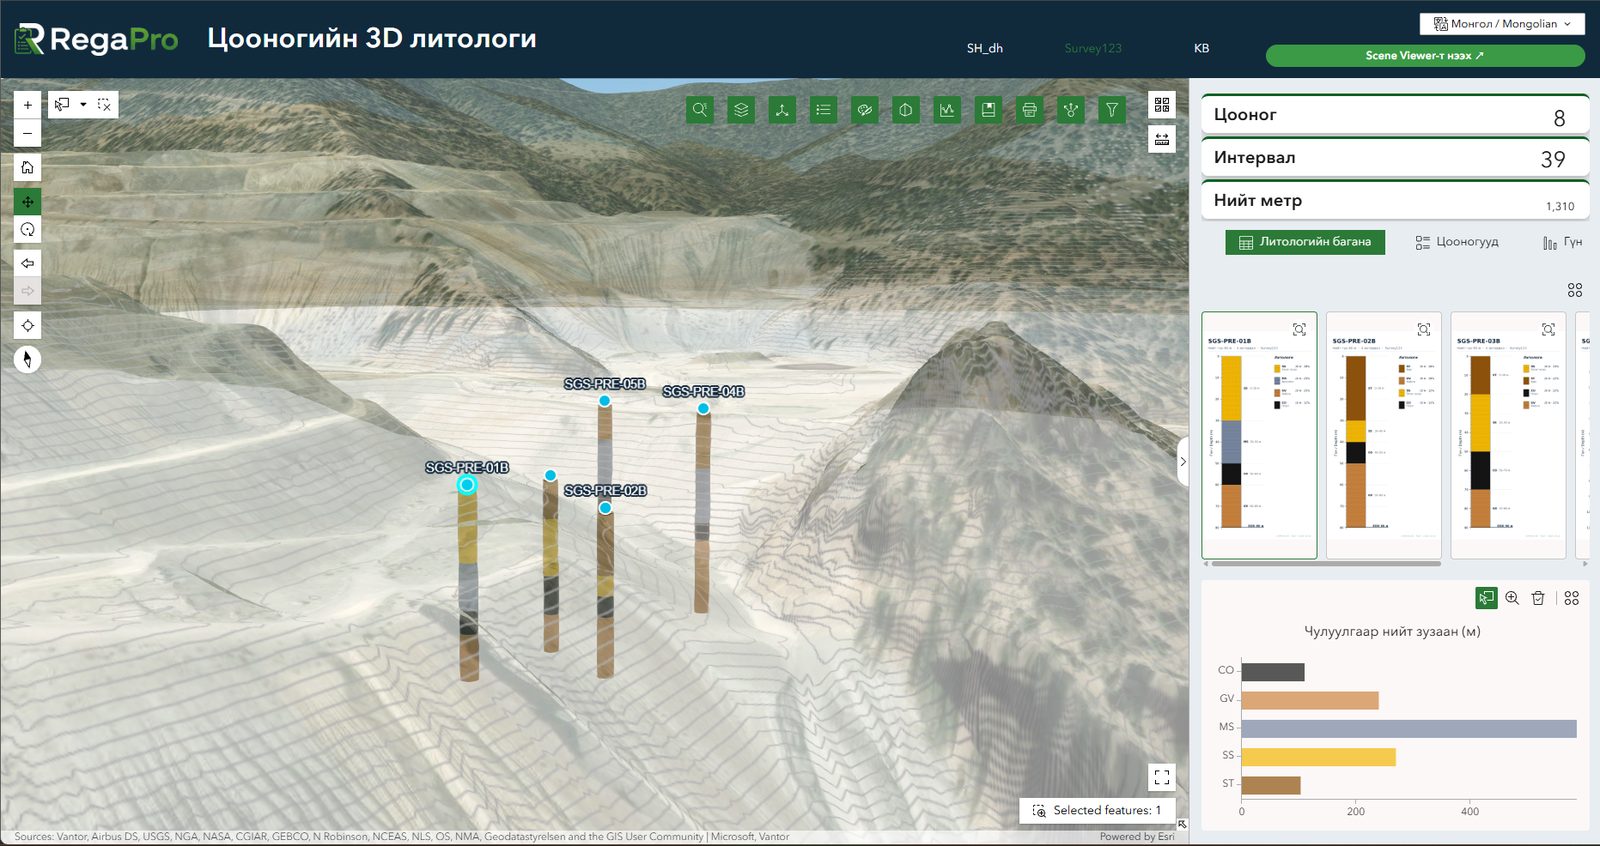Reset compass orientation to north
The height and width of the screenshot is (846, 1600).
point(28,359)
